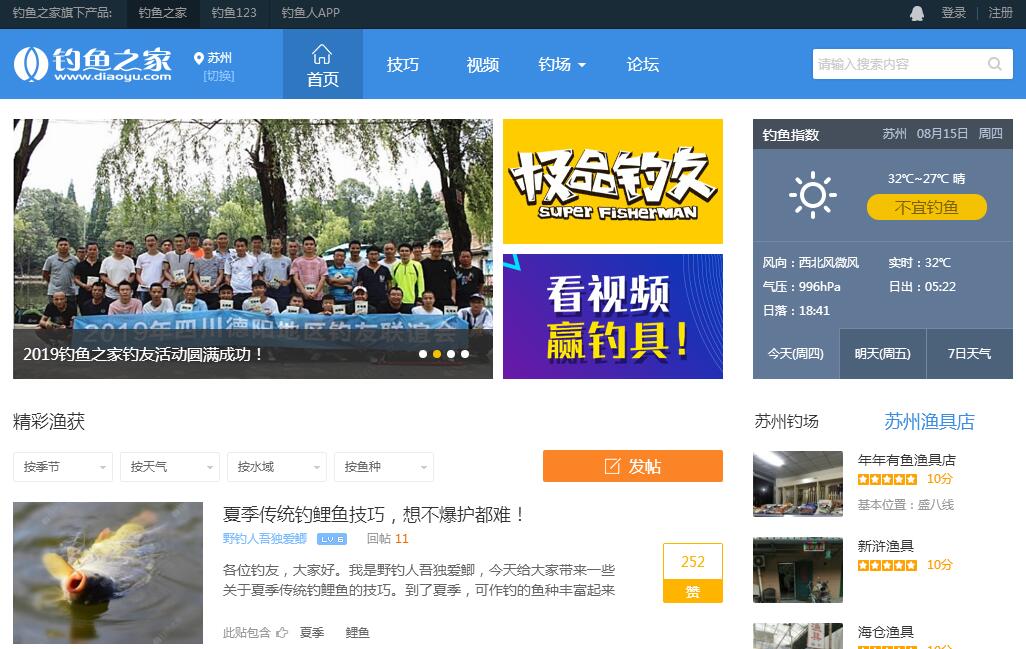This screenshot has width=1026, height=649.
Task: Open the 按季节 filter dropdown
Action: (63, 467)
